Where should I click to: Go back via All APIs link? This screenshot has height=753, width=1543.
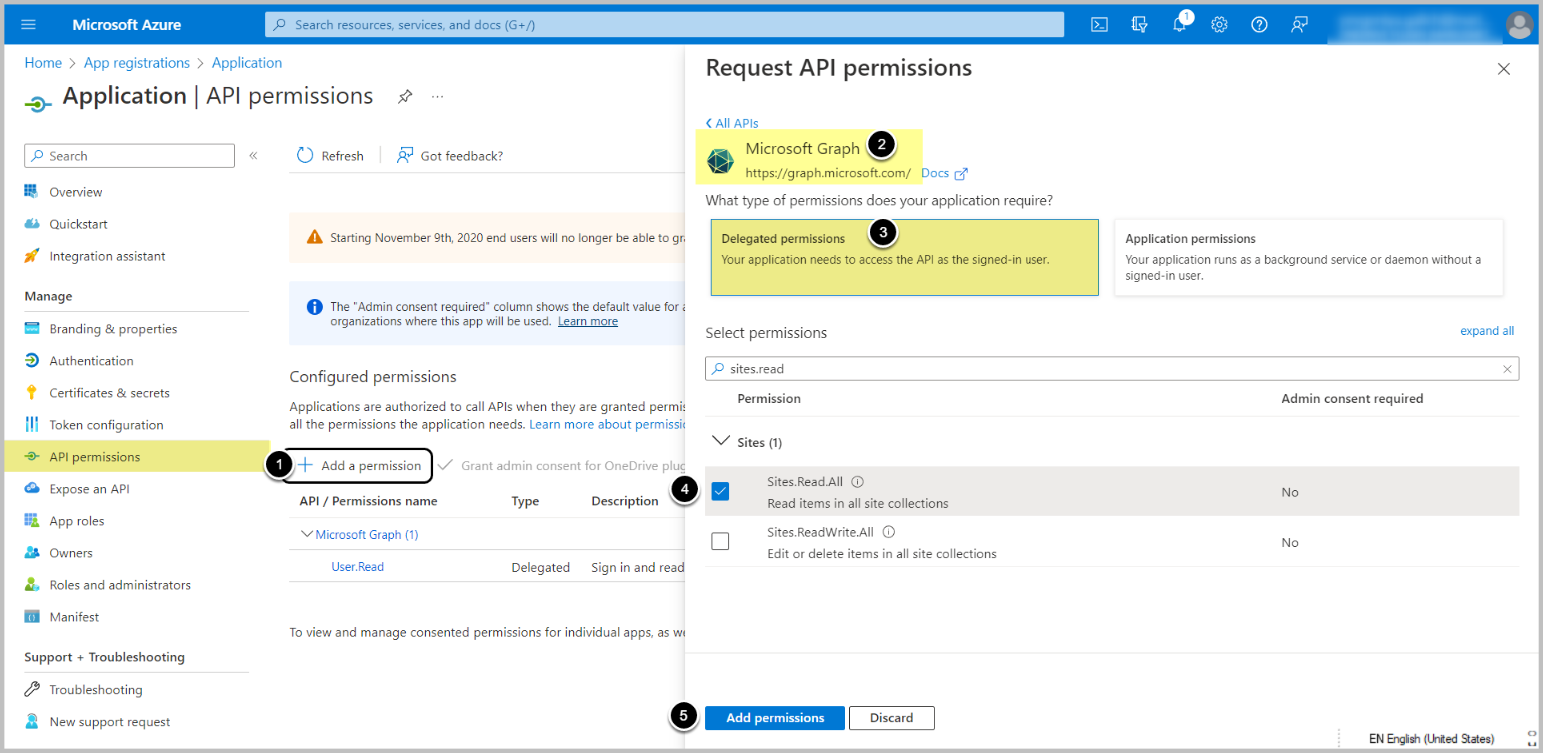click(732, 123)
